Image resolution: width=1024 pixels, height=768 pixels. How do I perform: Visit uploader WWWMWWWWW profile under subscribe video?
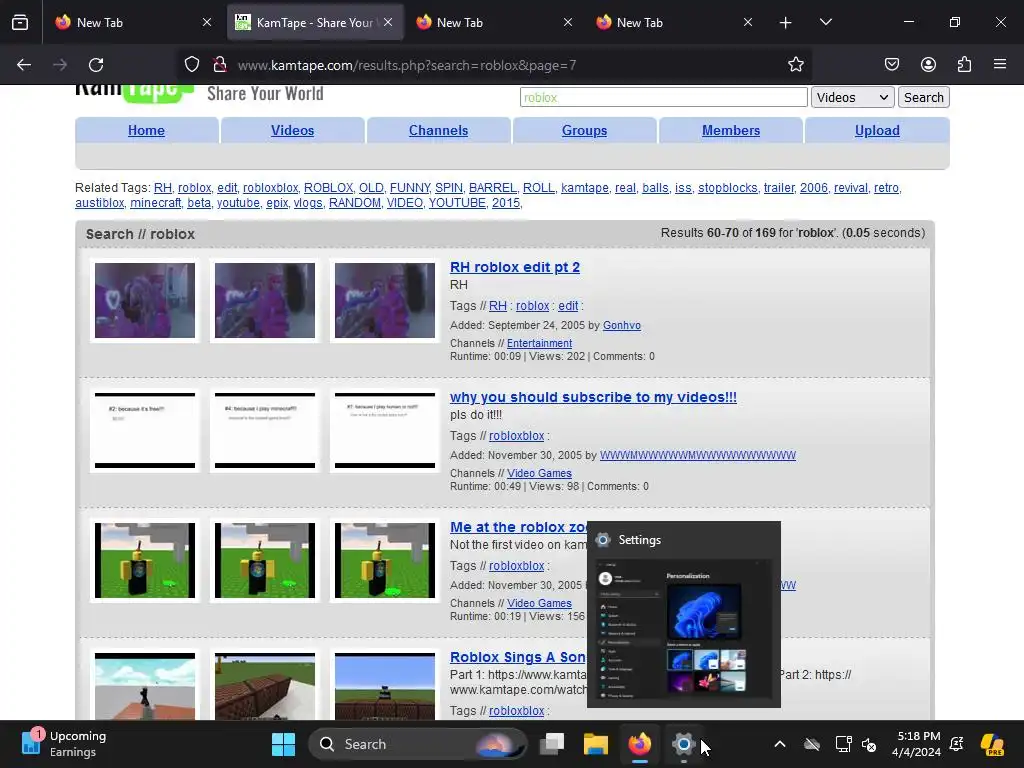tap(697, 455)
